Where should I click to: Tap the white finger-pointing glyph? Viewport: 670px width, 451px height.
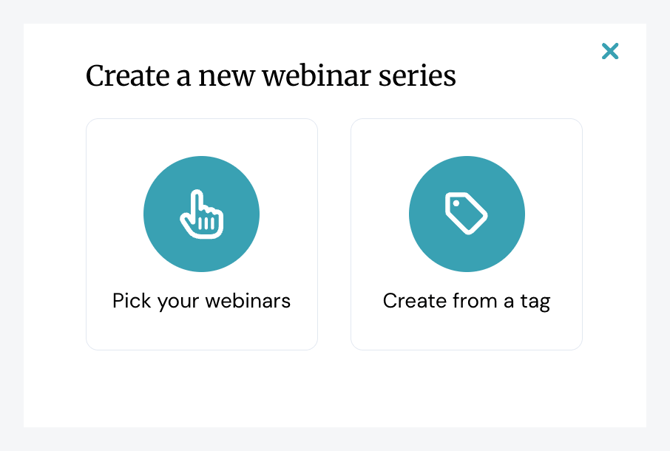click(x=201, y=214)
